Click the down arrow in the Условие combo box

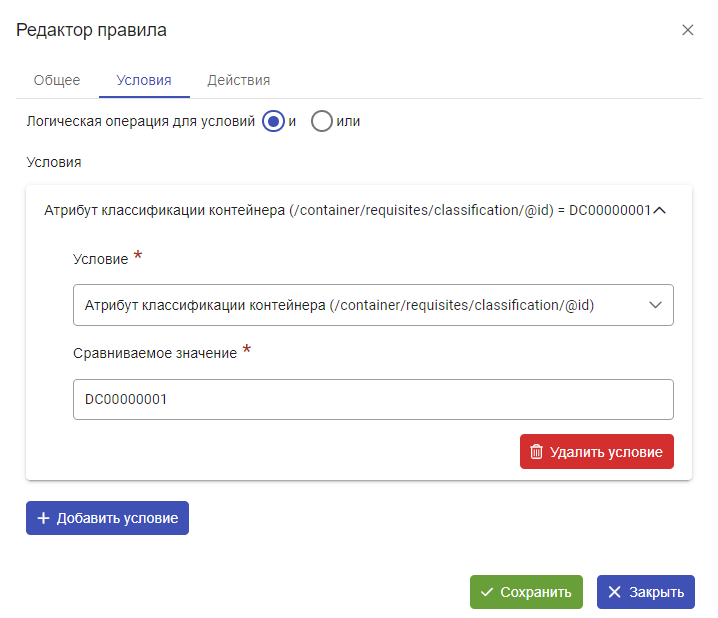pyautogui.click(x=655, y=305)
